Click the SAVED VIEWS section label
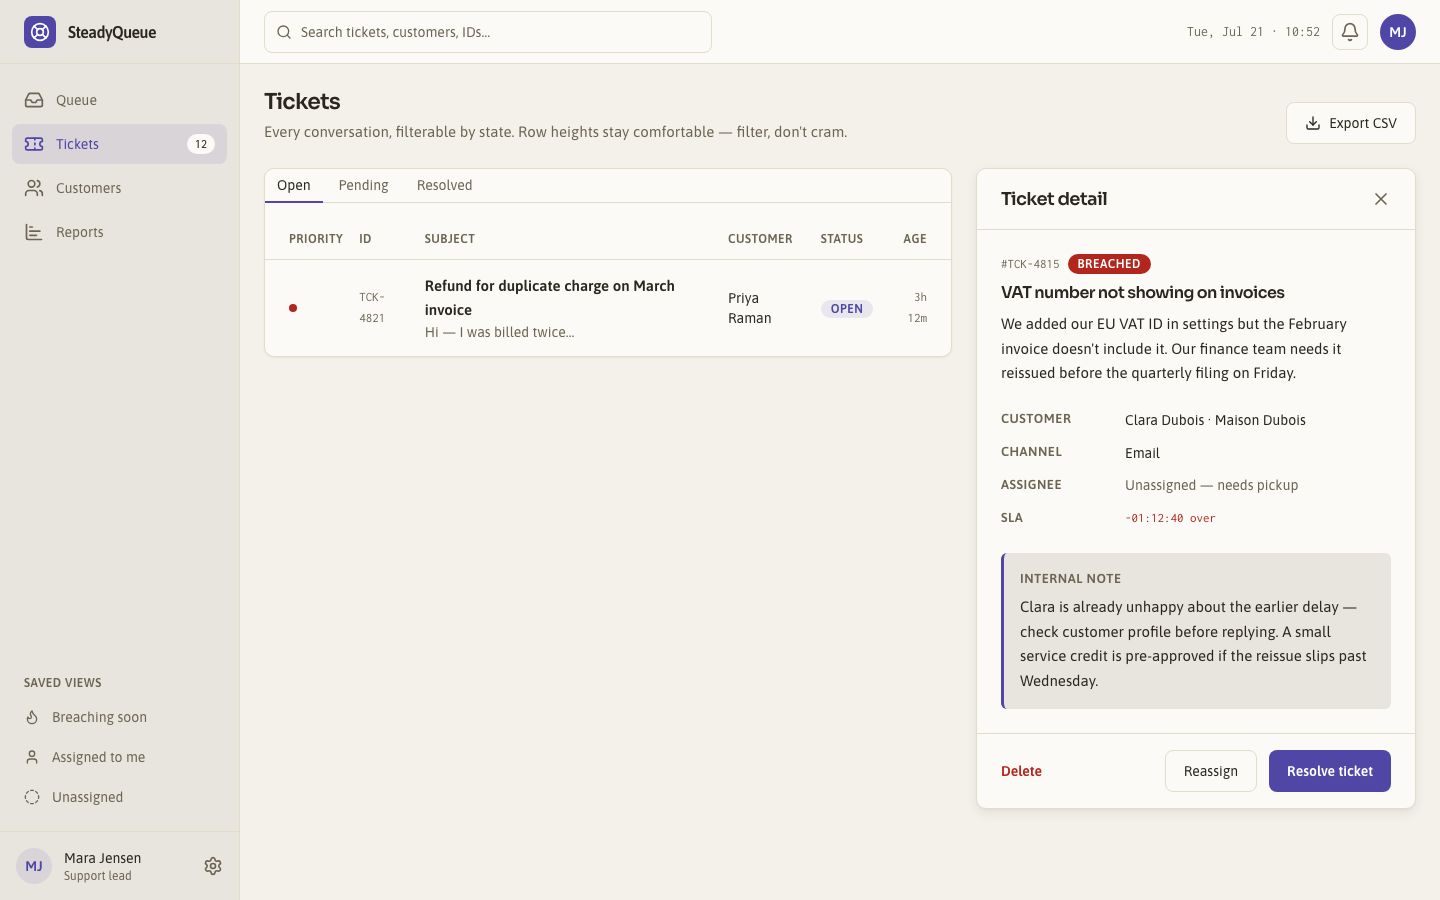Viewport: 1440px width, 900px height. [63, 683]
